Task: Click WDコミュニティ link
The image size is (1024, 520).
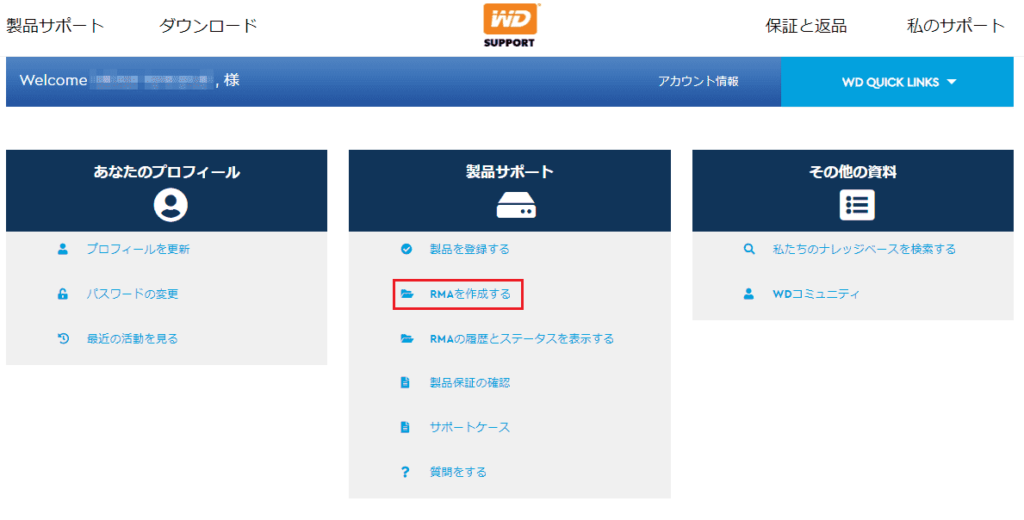Action: click(x=816, y=294)
